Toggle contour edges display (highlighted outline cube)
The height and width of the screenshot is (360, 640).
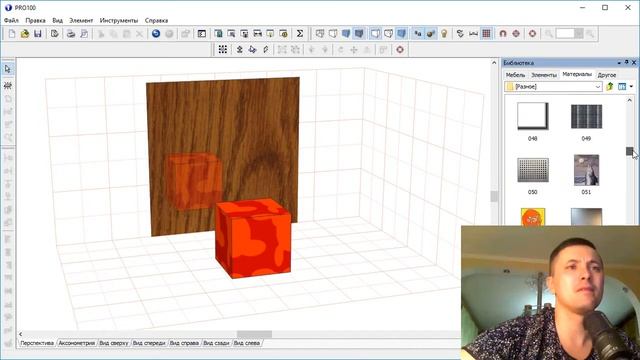point(375,34)
